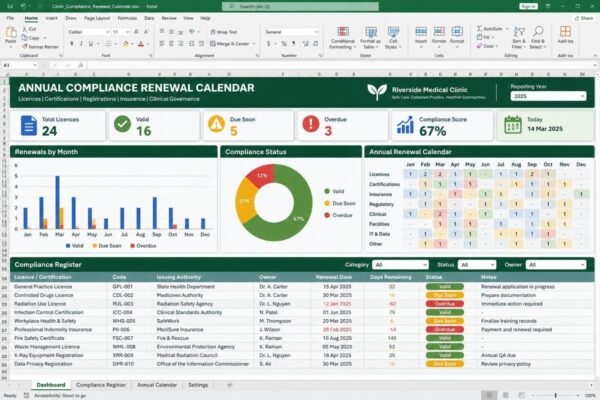Viewport: 600px width, 400px height.
Task: Click the Orientation text-angle icon
Action: point(192,31)
